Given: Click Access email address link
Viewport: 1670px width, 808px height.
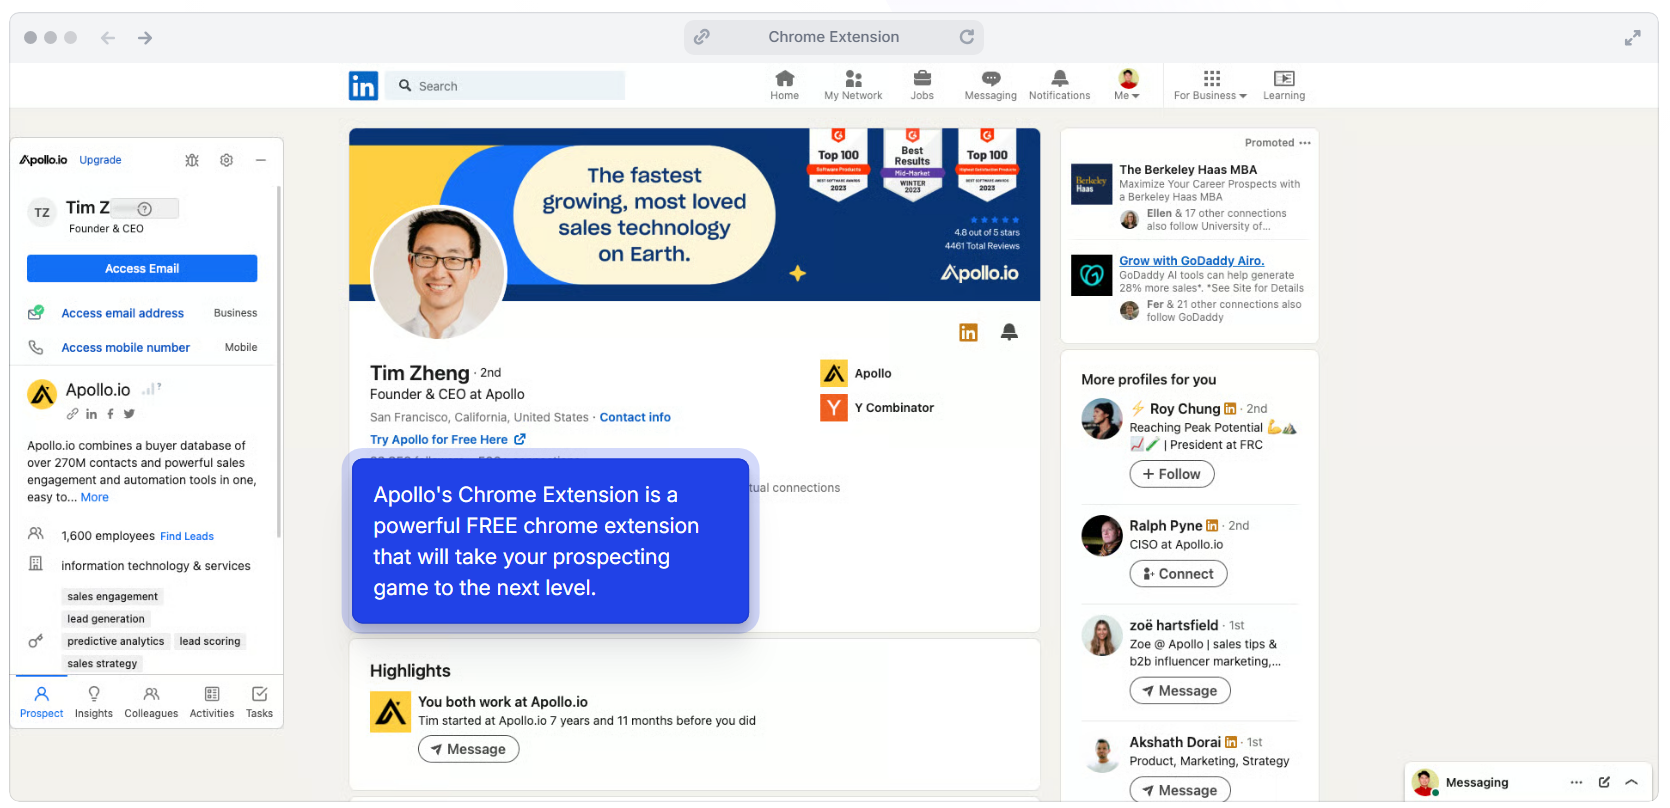Looking at the screenshot, I should point(123,313).
